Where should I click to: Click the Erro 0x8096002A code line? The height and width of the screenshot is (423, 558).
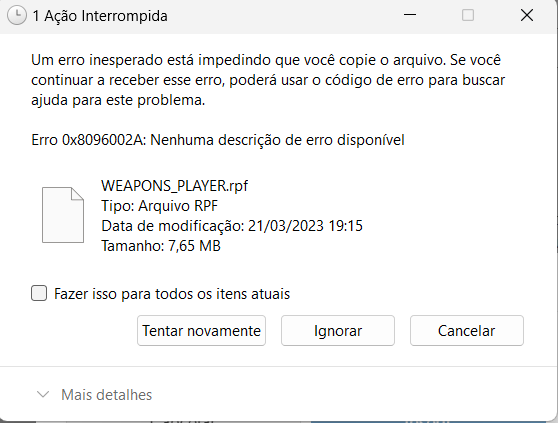pos(218,140)
